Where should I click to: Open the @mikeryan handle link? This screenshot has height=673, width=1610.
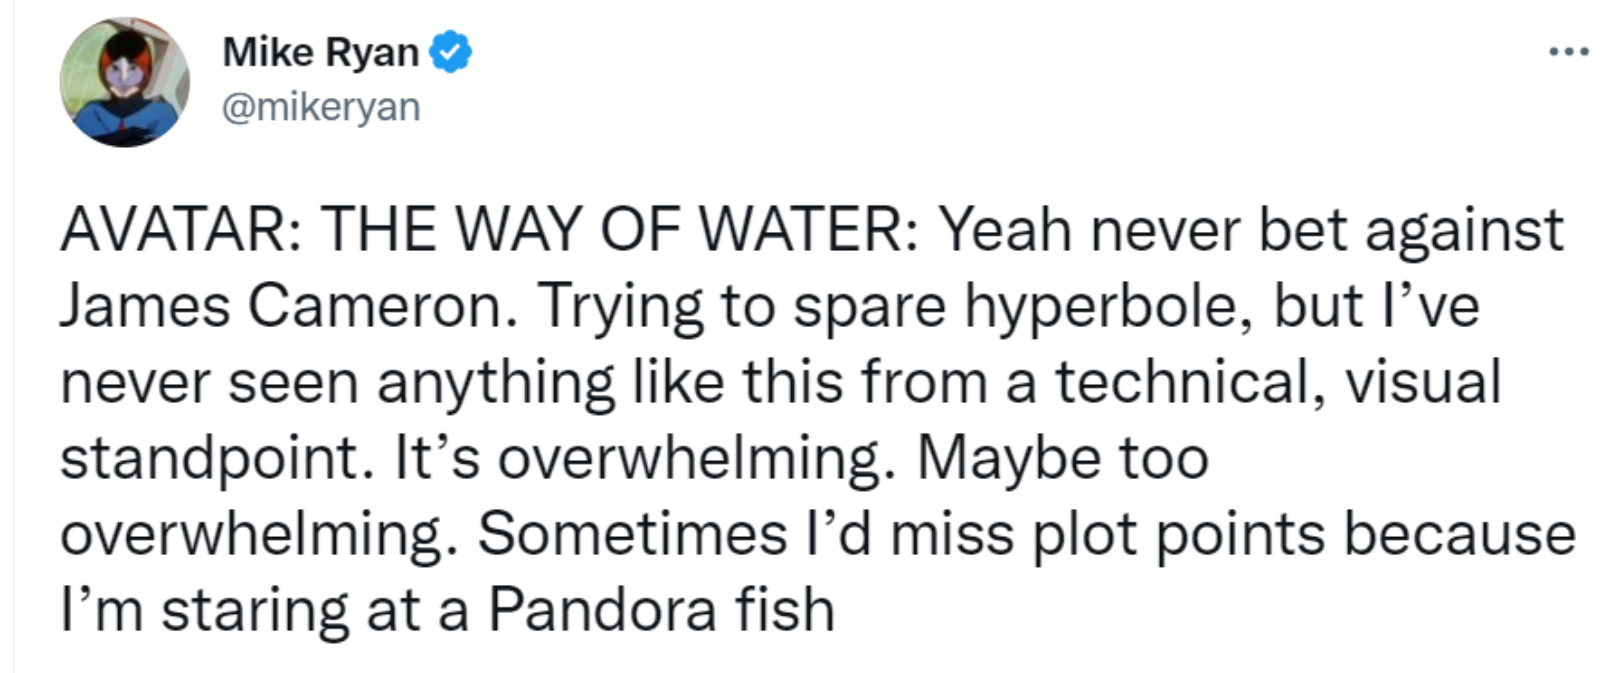pos(320,107)
